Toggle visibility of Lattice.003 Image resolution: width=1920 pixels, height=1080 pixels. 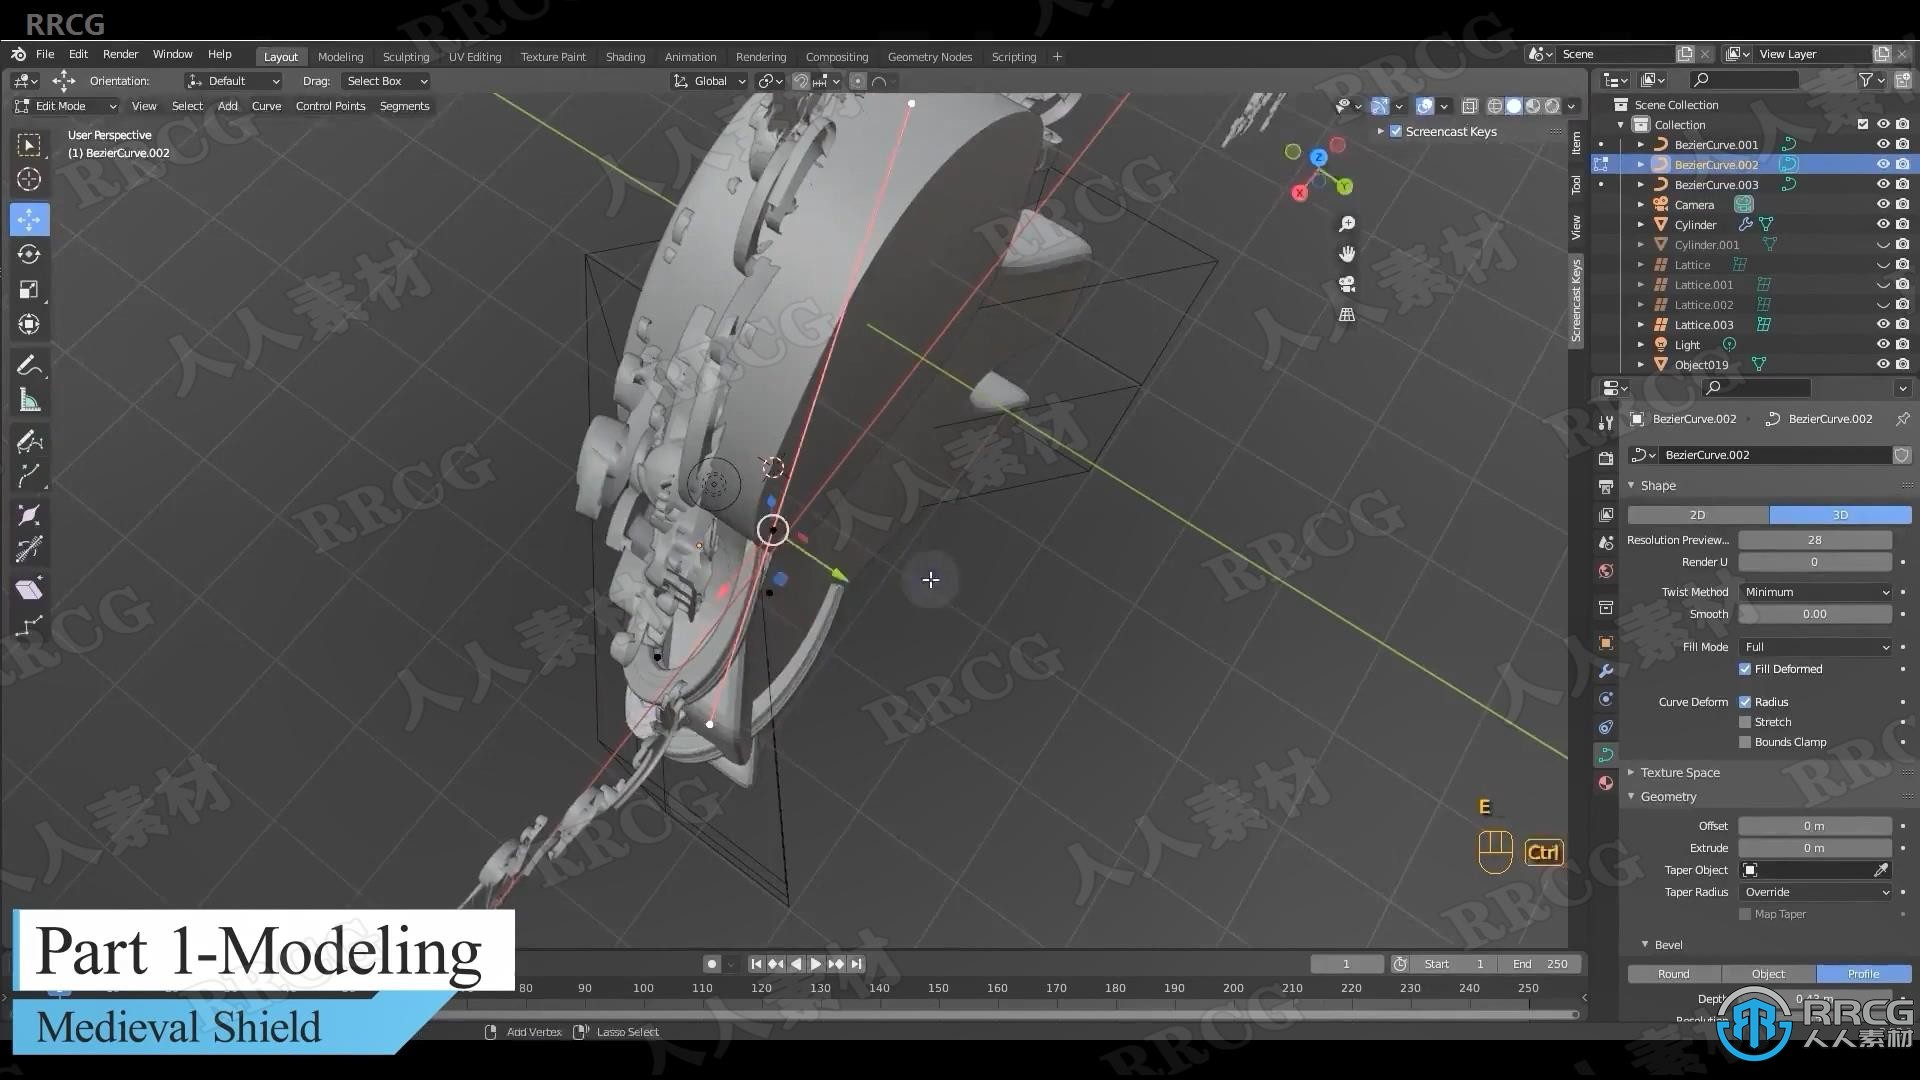tap(1883, 324)
